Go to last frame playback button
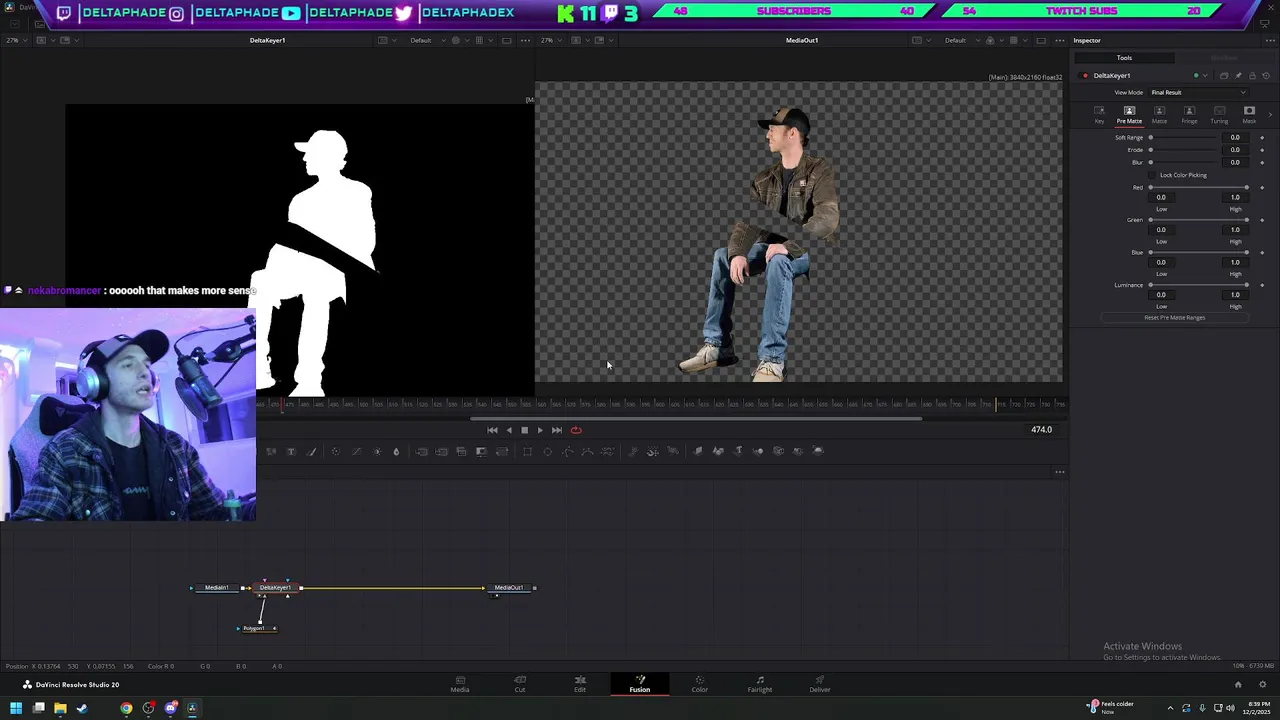The image size is (1280, 720). point(557,430)
